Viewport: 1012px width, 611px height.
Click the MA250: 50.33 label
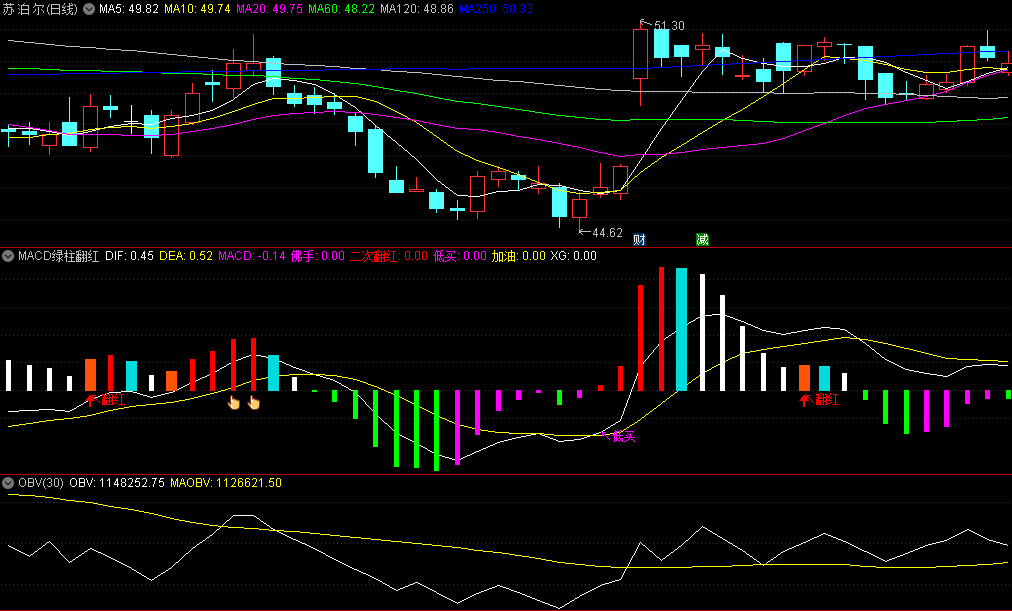[496, 9]
